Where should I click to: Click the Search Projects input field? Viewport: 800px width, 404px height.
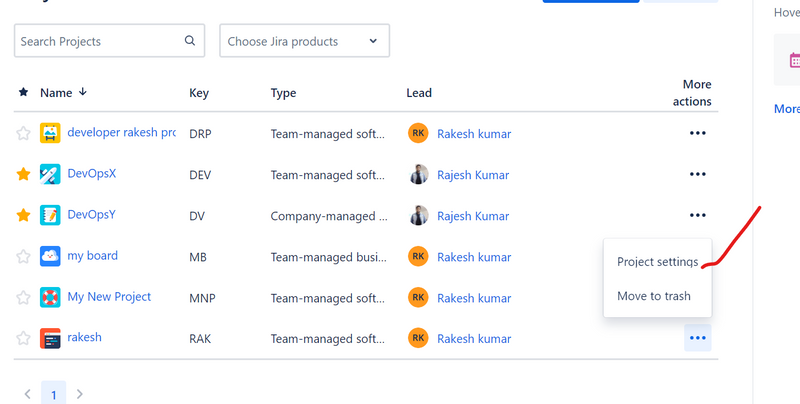(x=98, y=41)
